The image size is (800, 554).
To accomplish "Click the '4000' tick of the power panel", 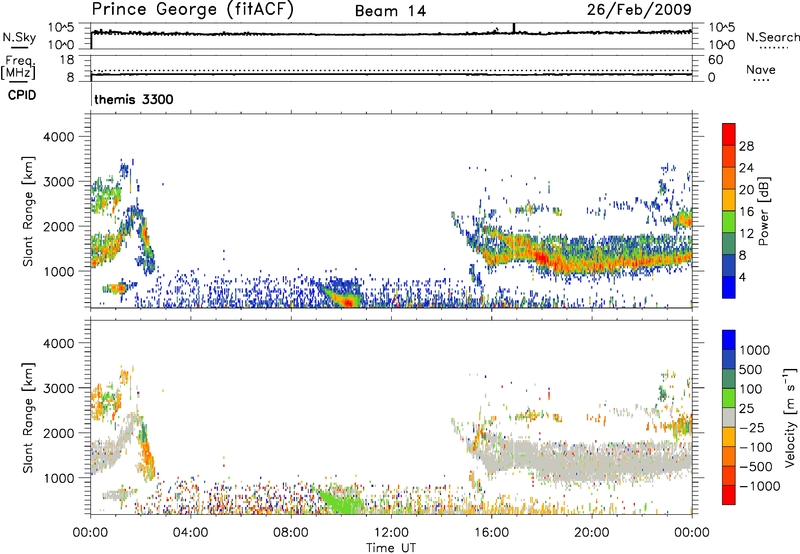I will point(59,137).
